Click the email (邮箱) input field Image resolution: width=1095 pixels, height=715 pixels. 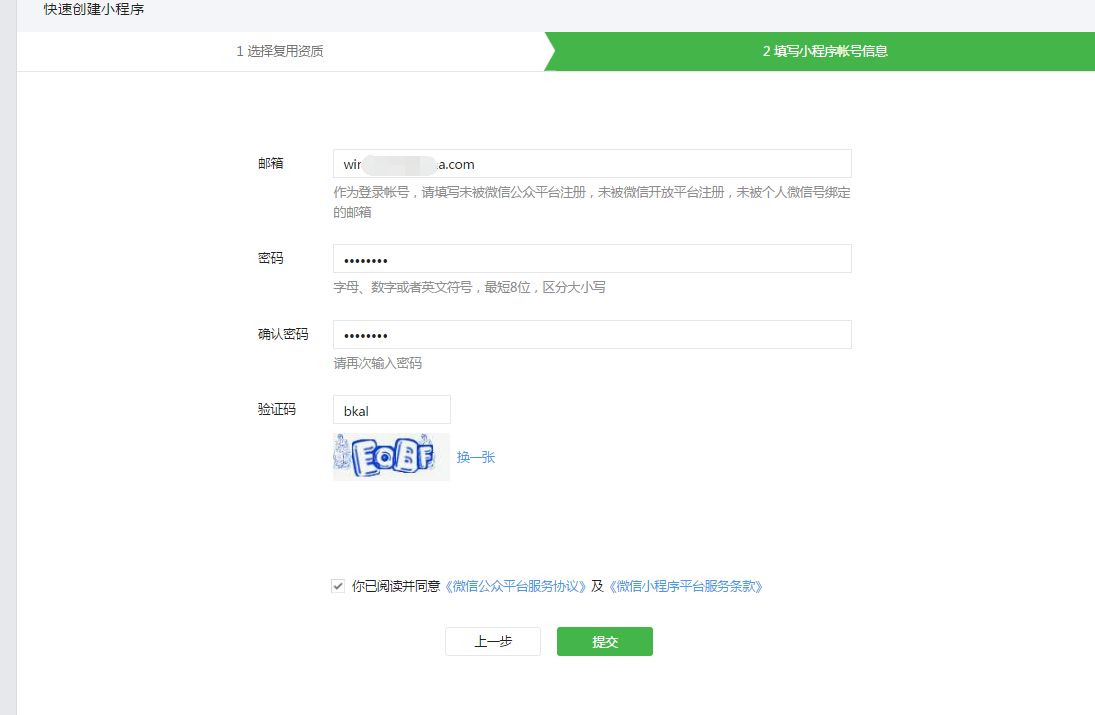point(592,163)
